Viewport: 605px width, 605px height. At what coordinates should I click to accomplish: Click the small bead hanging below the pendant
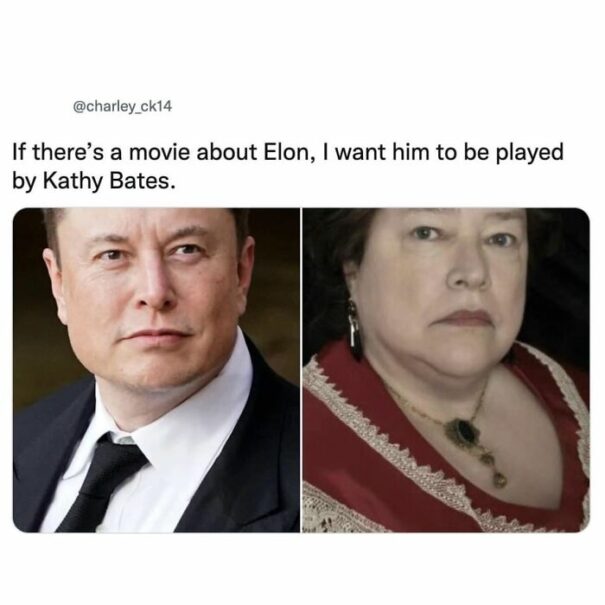point(500,479)
